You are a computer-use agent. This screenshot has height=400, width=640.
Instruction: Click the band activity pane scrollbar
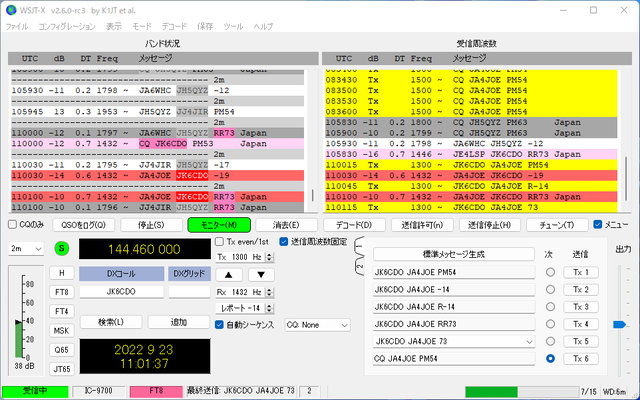point(313,195)
